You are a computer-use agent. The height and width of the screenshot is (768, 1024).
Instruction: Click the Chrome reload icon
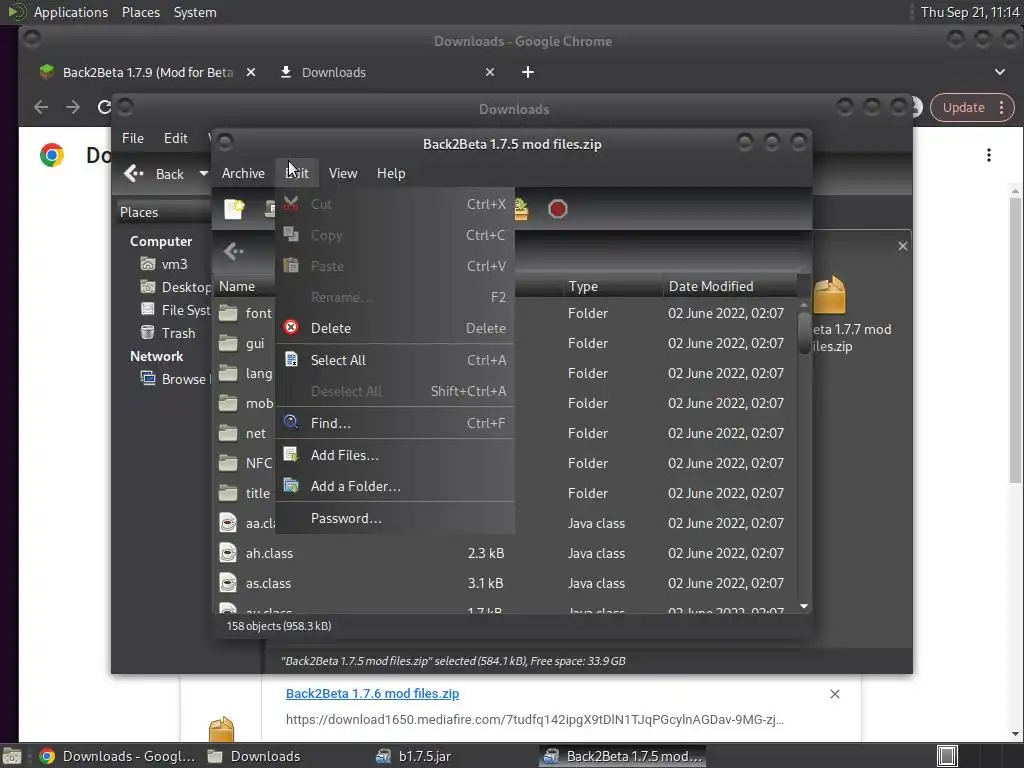(103, 107)
